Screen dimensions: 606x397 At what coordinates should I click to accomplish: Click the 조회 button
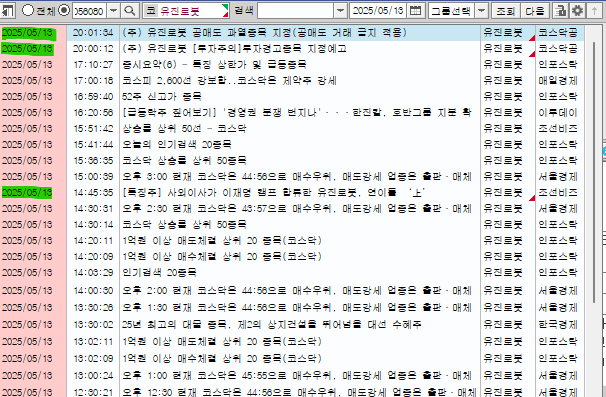(506, 11)
